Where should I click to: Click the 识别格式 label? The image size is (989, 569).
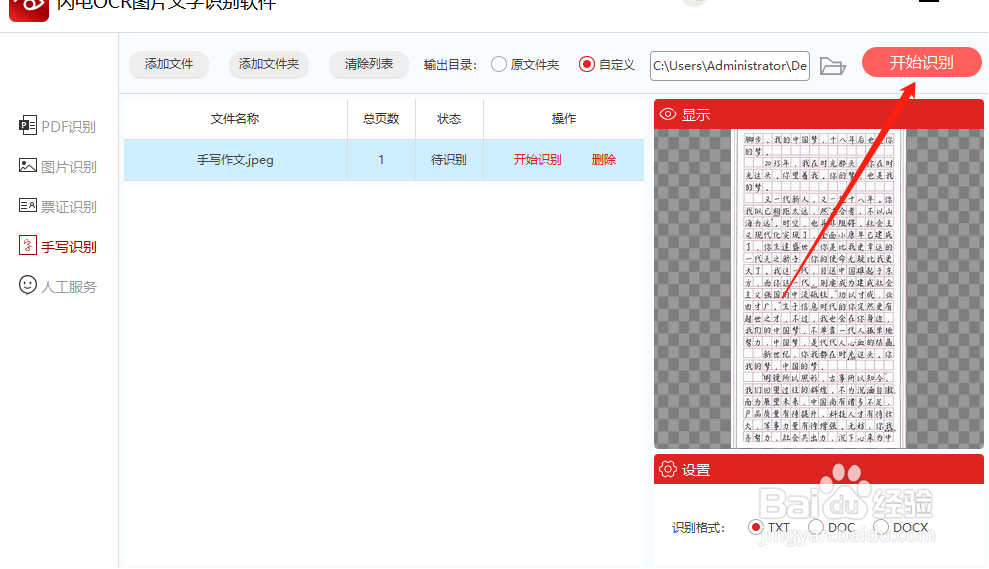tap(698, 528)
